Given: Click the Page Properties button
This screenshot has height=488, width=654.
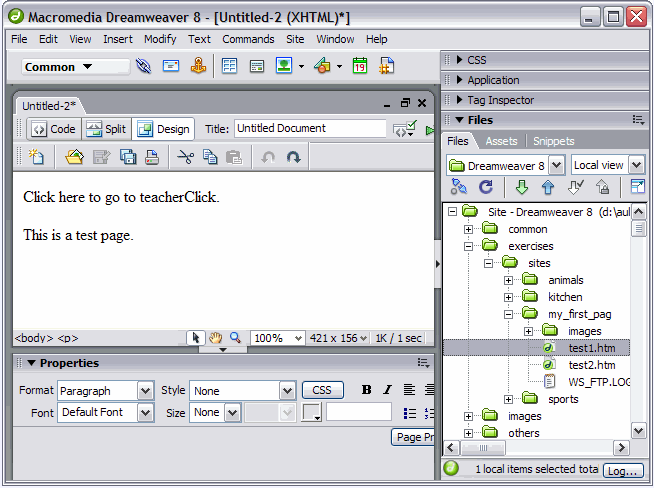Looking at the screenshot, I should [413, 437].
